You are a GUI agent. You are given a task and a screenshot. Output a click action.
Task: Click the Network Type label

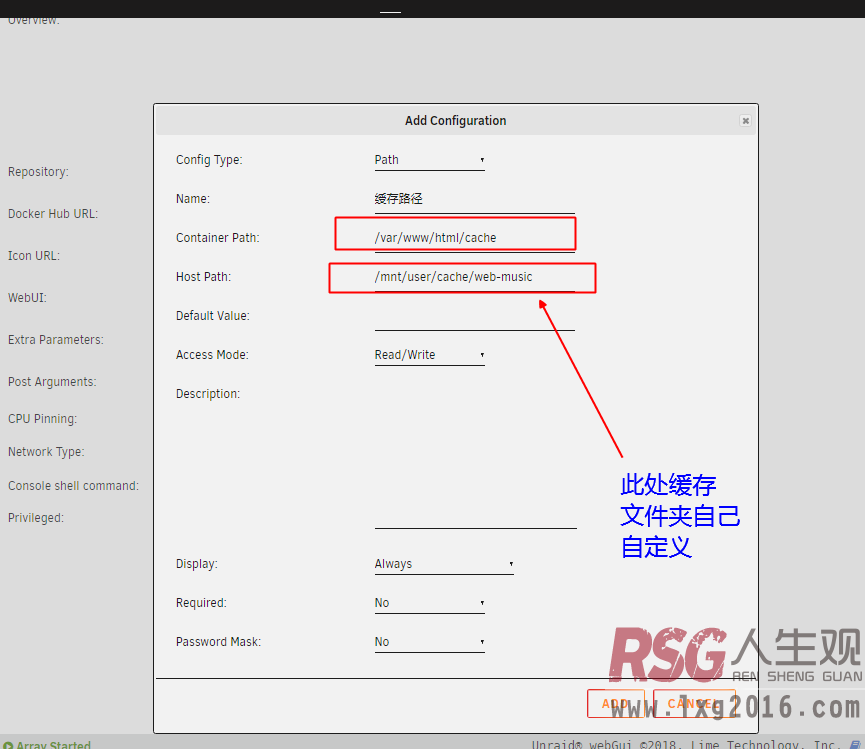pos(46,452)
